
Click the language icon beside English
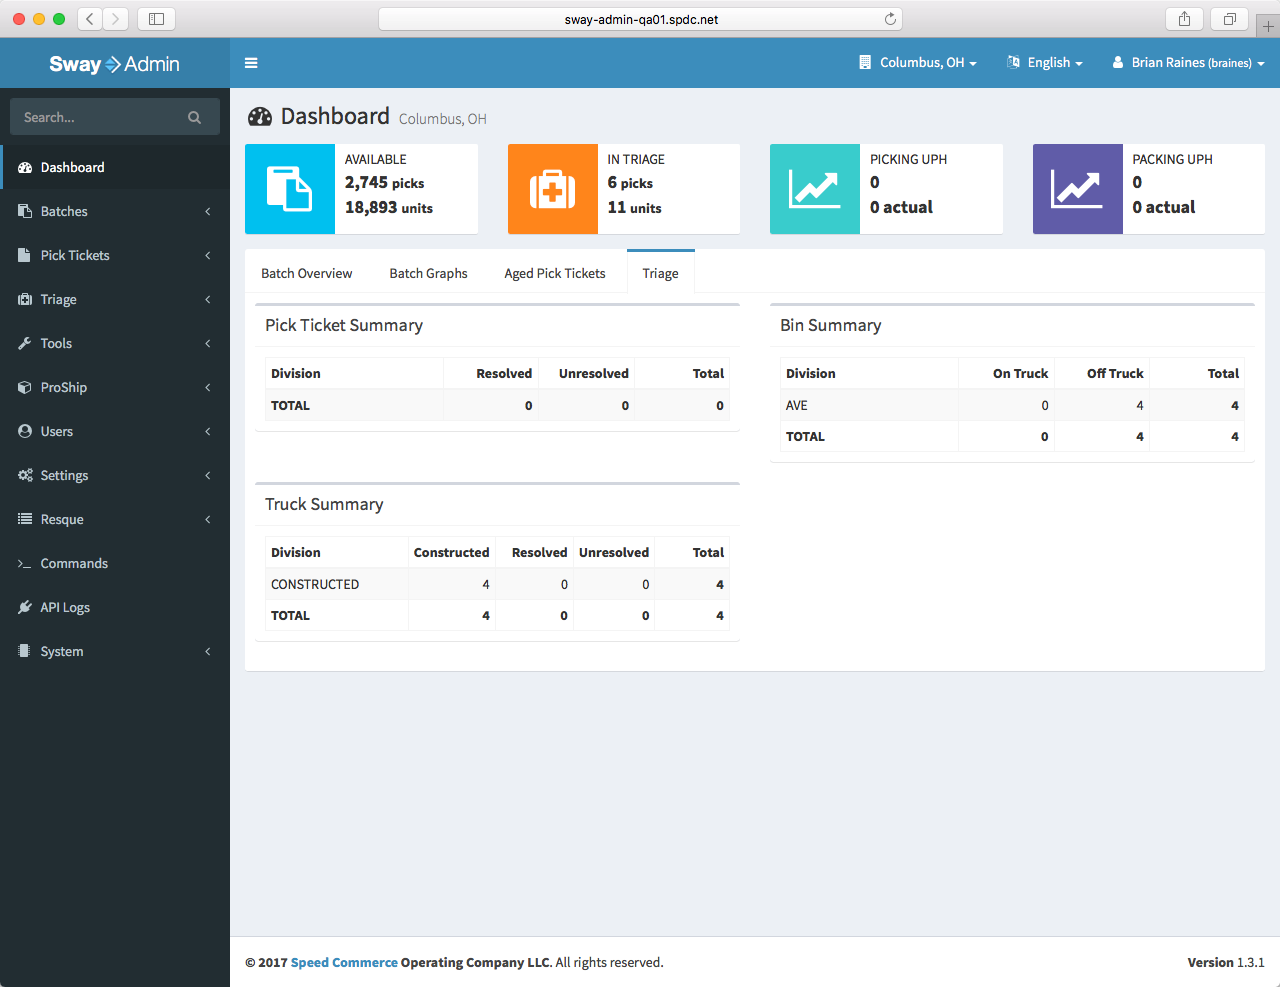pyautogui.click(x=1013, y=62)
